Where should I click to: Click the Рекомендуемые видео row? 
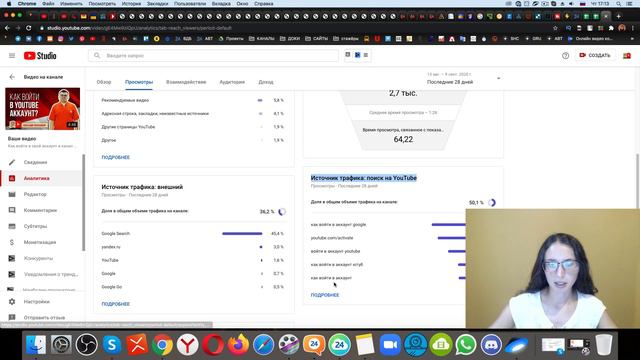click(x=193, y=100)
